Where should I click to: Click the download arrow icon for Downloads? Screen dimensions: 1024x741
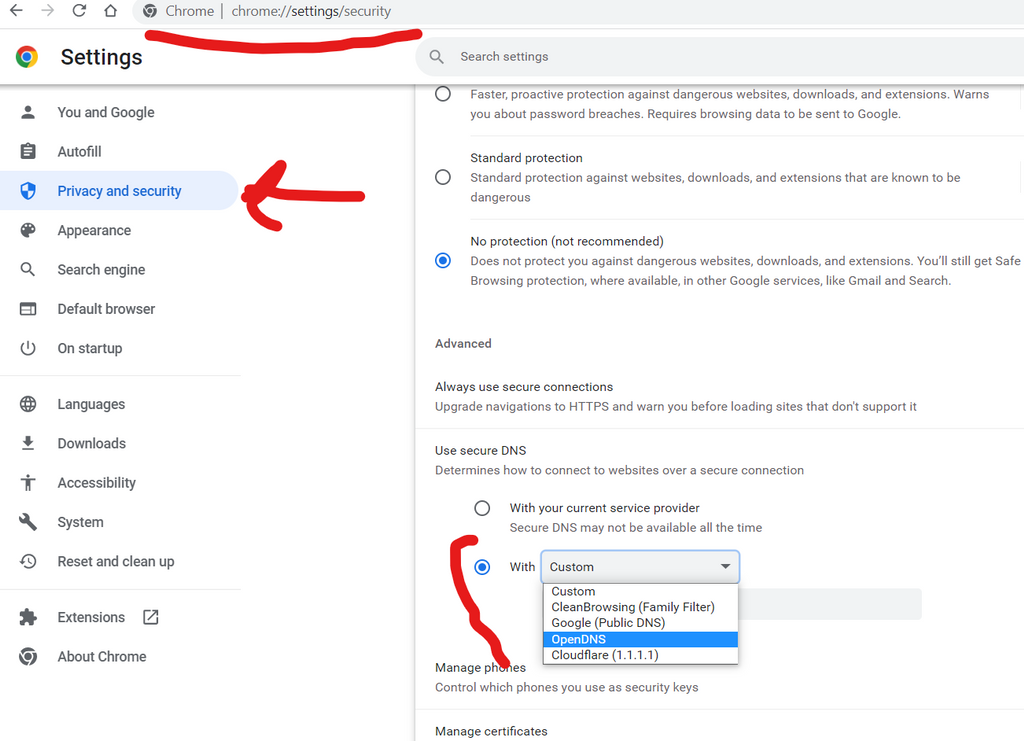27,443
